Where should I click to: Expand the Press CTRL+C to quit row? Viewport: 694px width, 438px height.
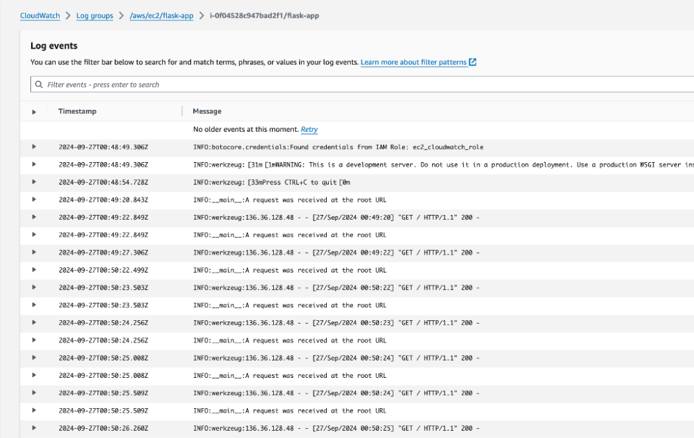coord(34,182)
